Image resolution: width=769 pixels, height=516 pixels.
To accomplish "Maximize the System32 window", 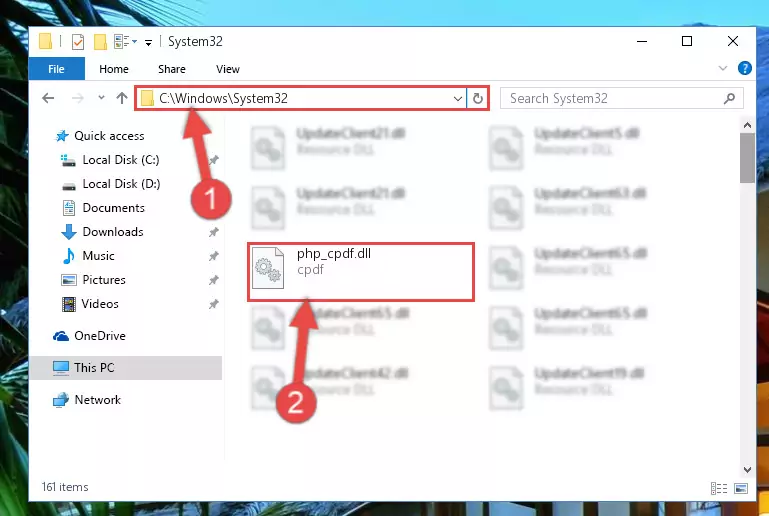I will pos(687,41).
